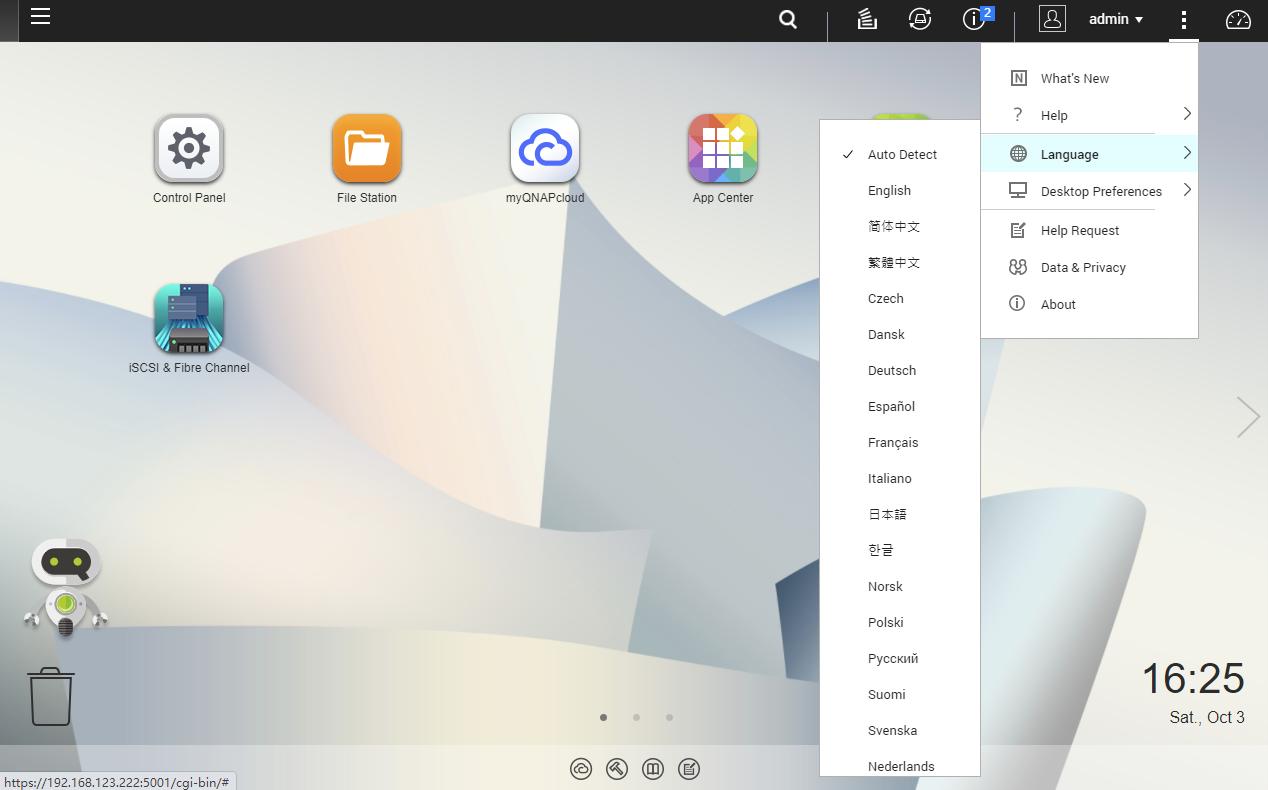Click the user avatar icon
The image size is (1268, 790).
[1052, 18]
